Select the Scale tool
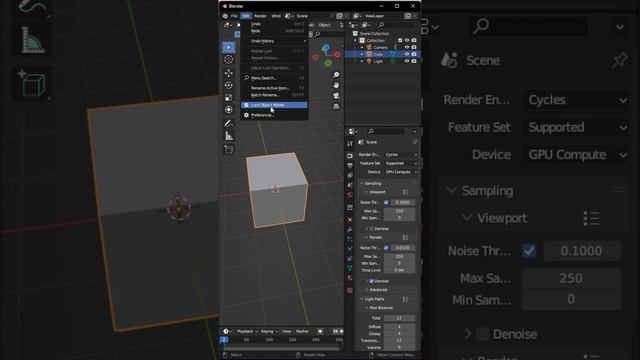The image size is (640, 360). 229,98
